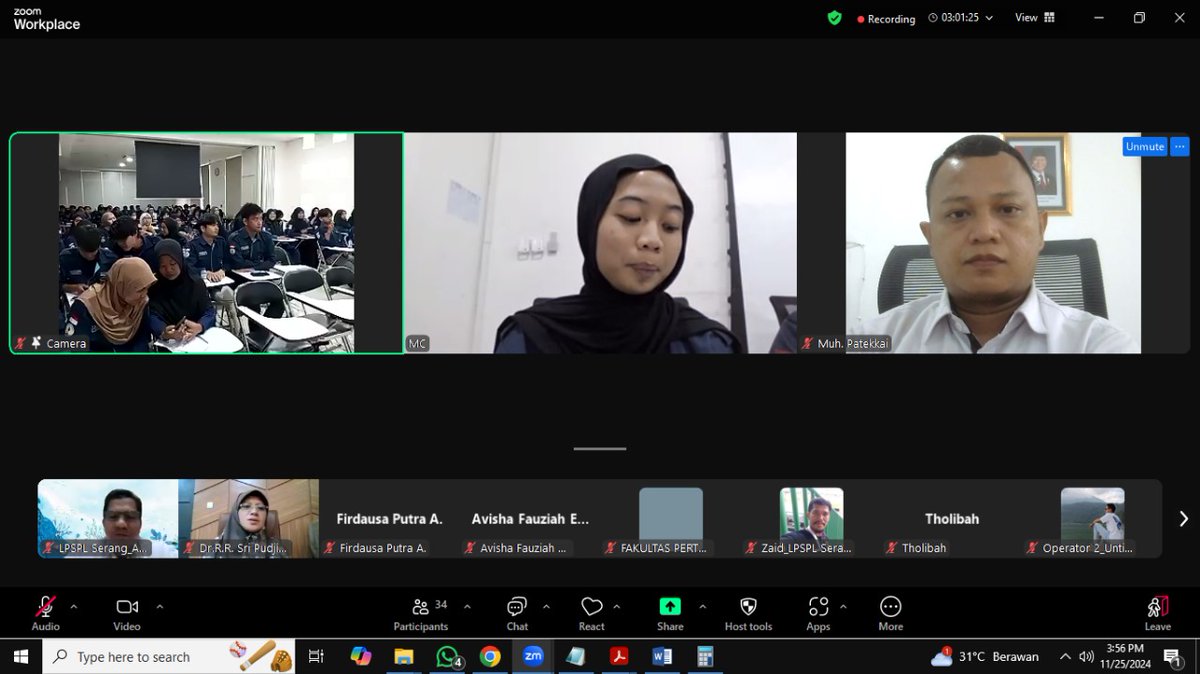Open Calculator from the taskbar
The height and width of the screenshot is (674, 1200).
(705, 657)
